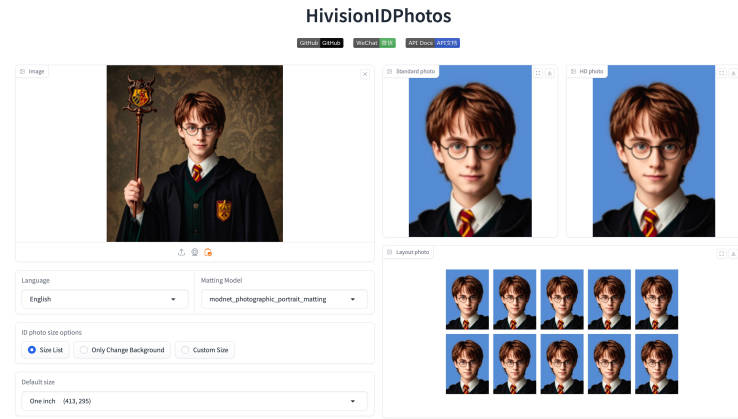View Standard photo in fullscreen
This screenshot has width=738, height=419.
pos(538,73)
